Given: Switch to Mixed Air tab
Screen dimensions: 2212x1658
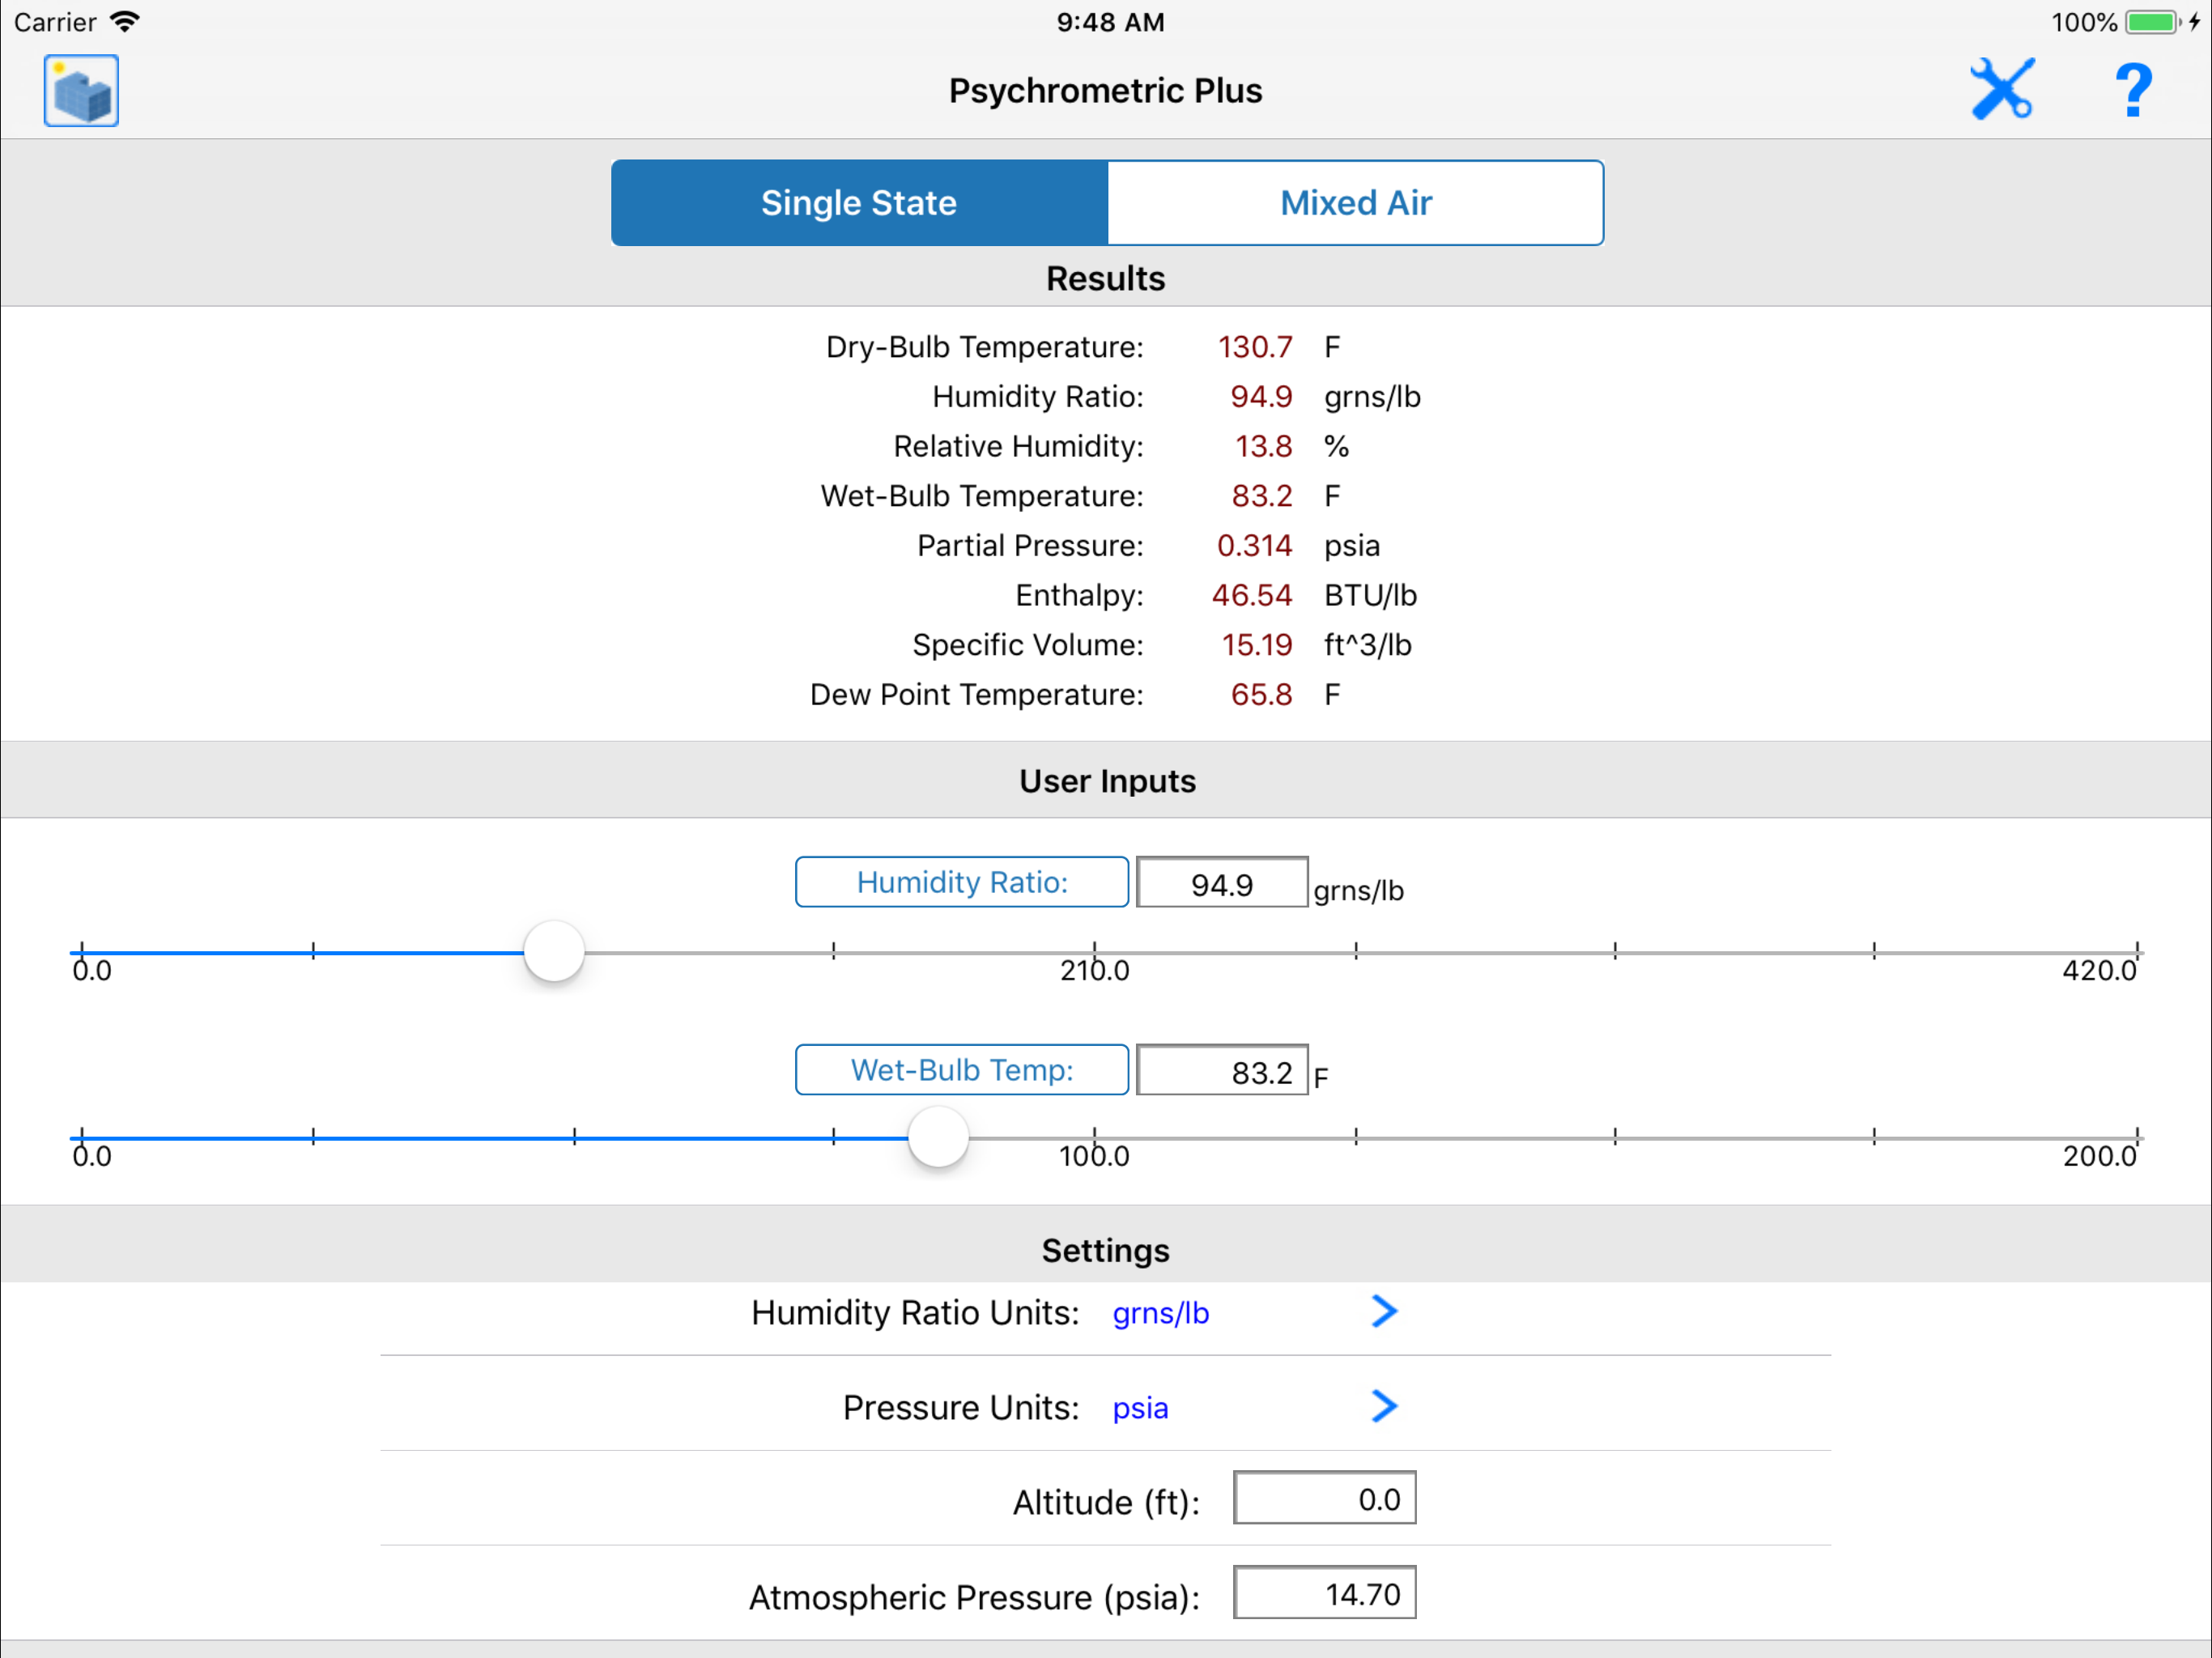Looking at the screenshot, I should [1355, 203].
